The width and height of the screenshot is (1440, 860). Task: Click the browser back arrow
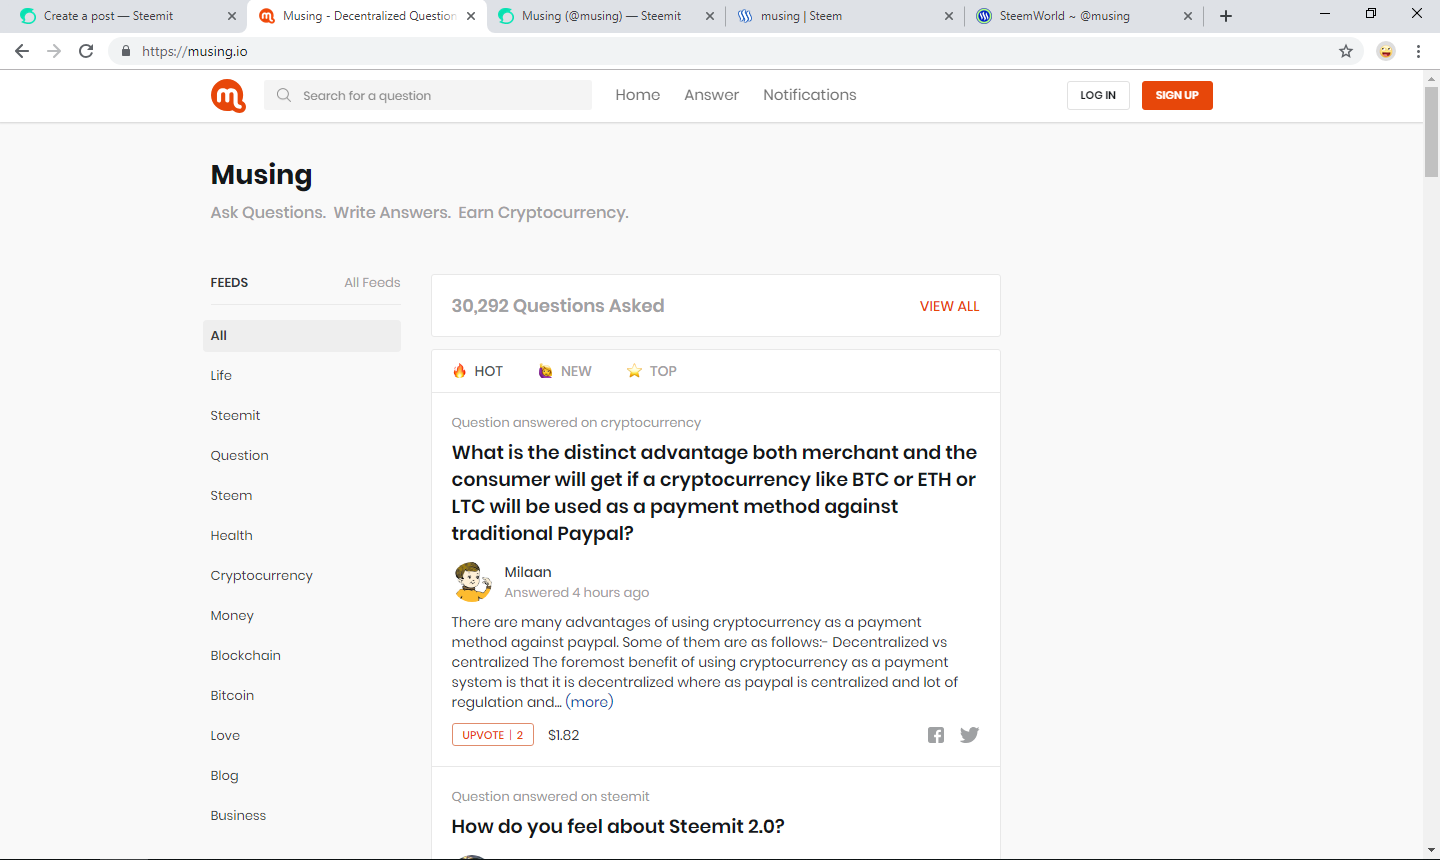pyautogui.click(x=22, y=51)
